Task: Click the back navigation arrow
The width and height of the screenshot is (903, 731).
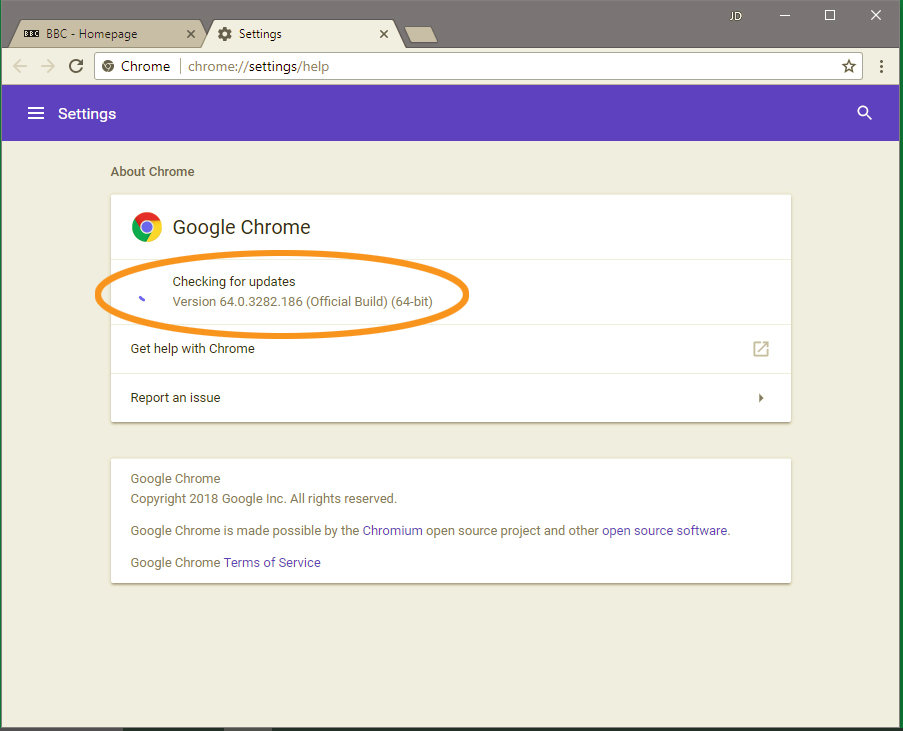Action: tap(19, 66)
